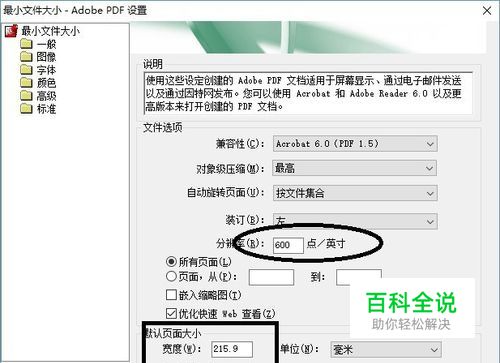The image size is (500, 363).
Task: Enable the 嵌入缩略图 checkbox
Action: click(171, 295)
